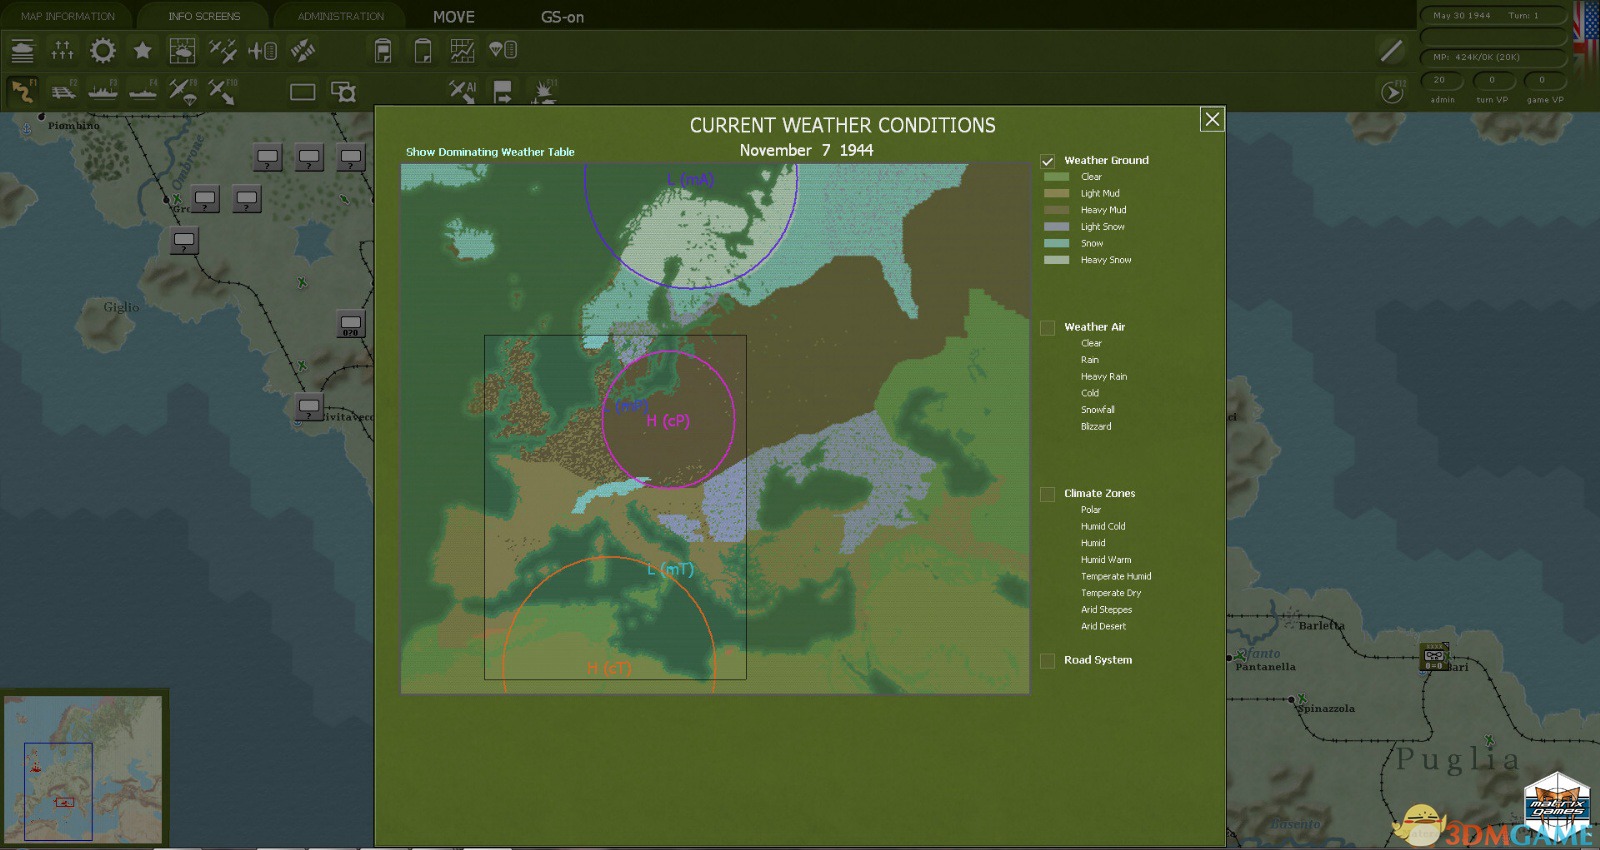Select the rail repair mode F2
This screenshot has height=850, width=1600.
click(63, 92)
